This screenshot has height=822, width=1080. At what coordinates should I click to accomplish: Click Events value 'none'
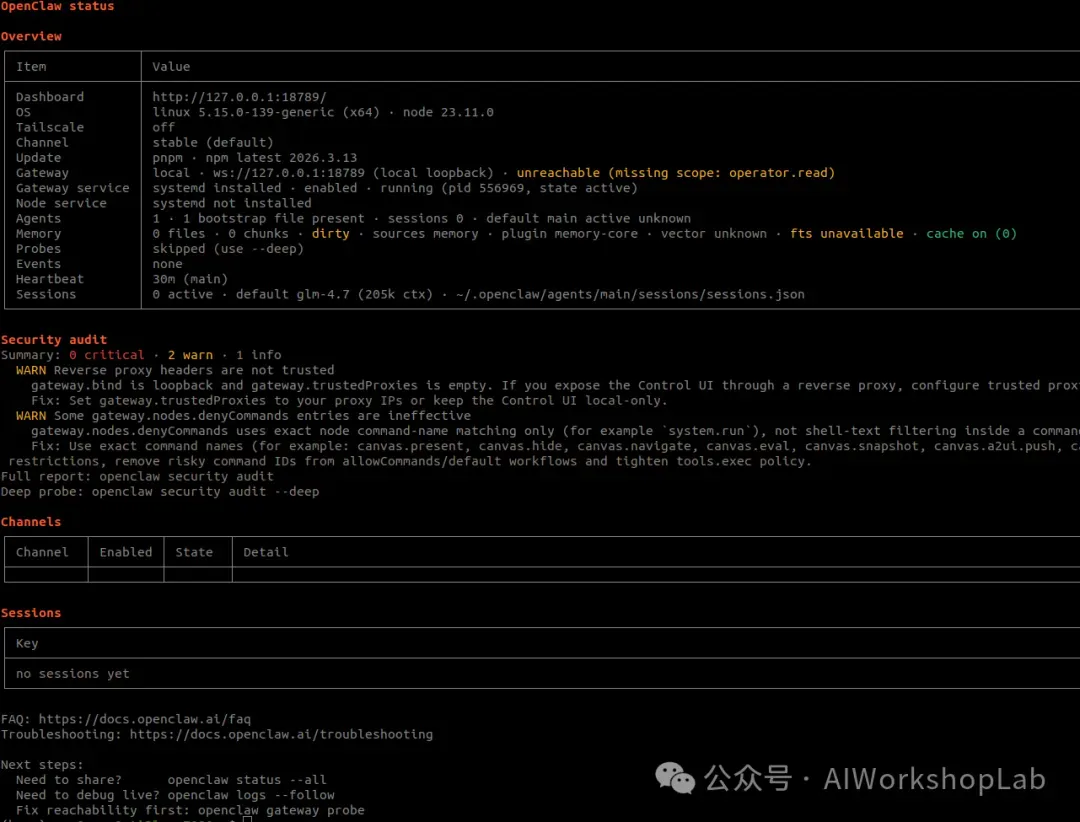(x=167, y=264)
